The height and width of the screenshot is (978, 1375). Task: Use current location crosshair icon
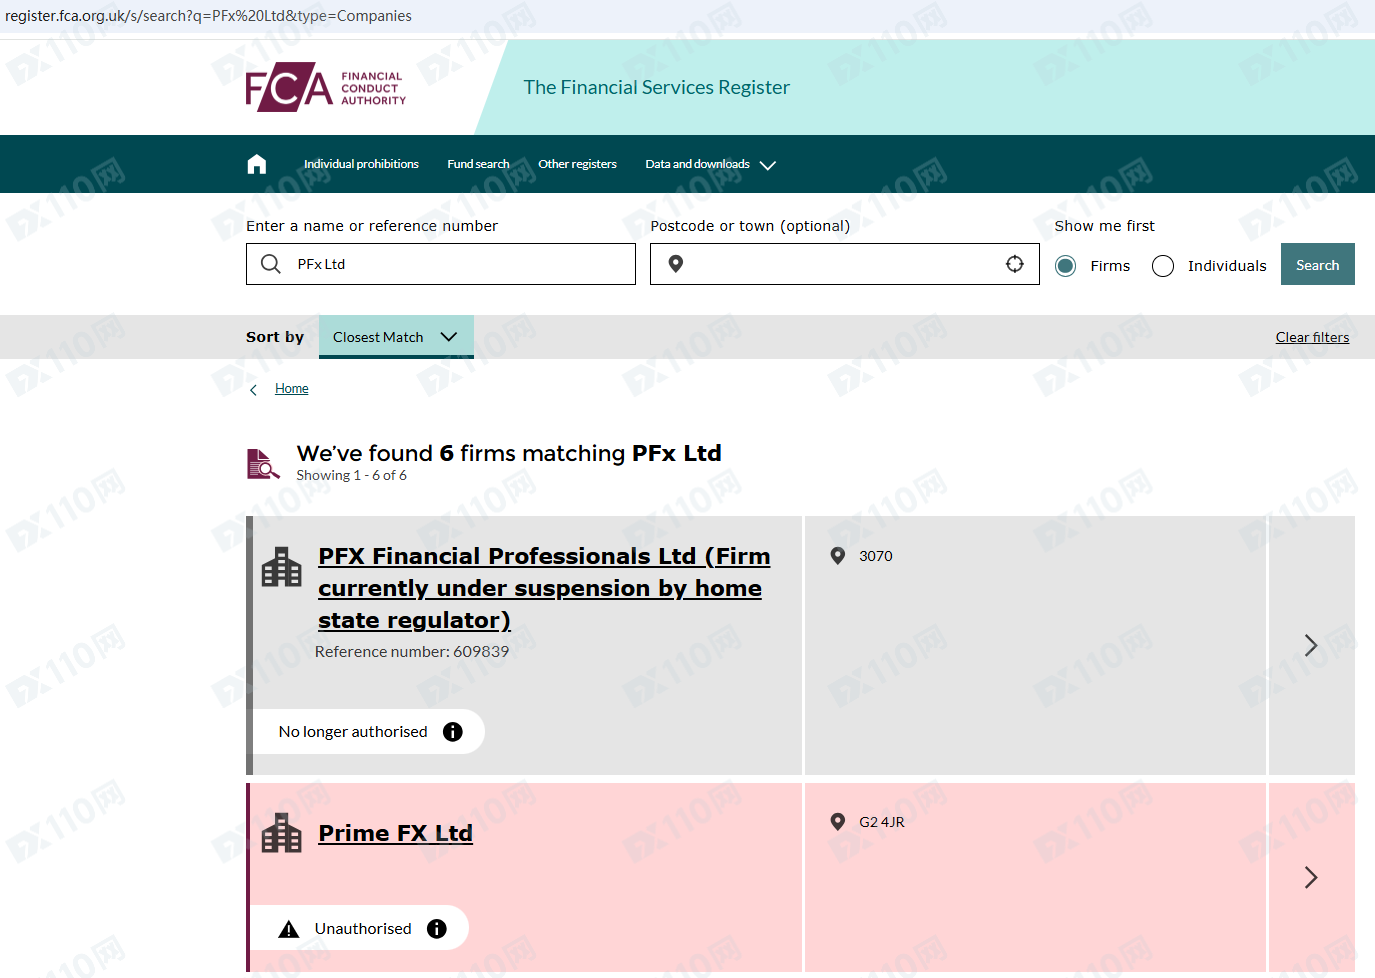(1015, 264)
